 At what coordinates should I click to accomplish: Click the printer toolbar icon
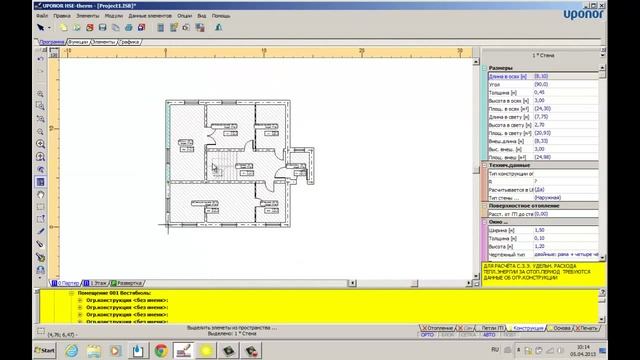[129, 27]
